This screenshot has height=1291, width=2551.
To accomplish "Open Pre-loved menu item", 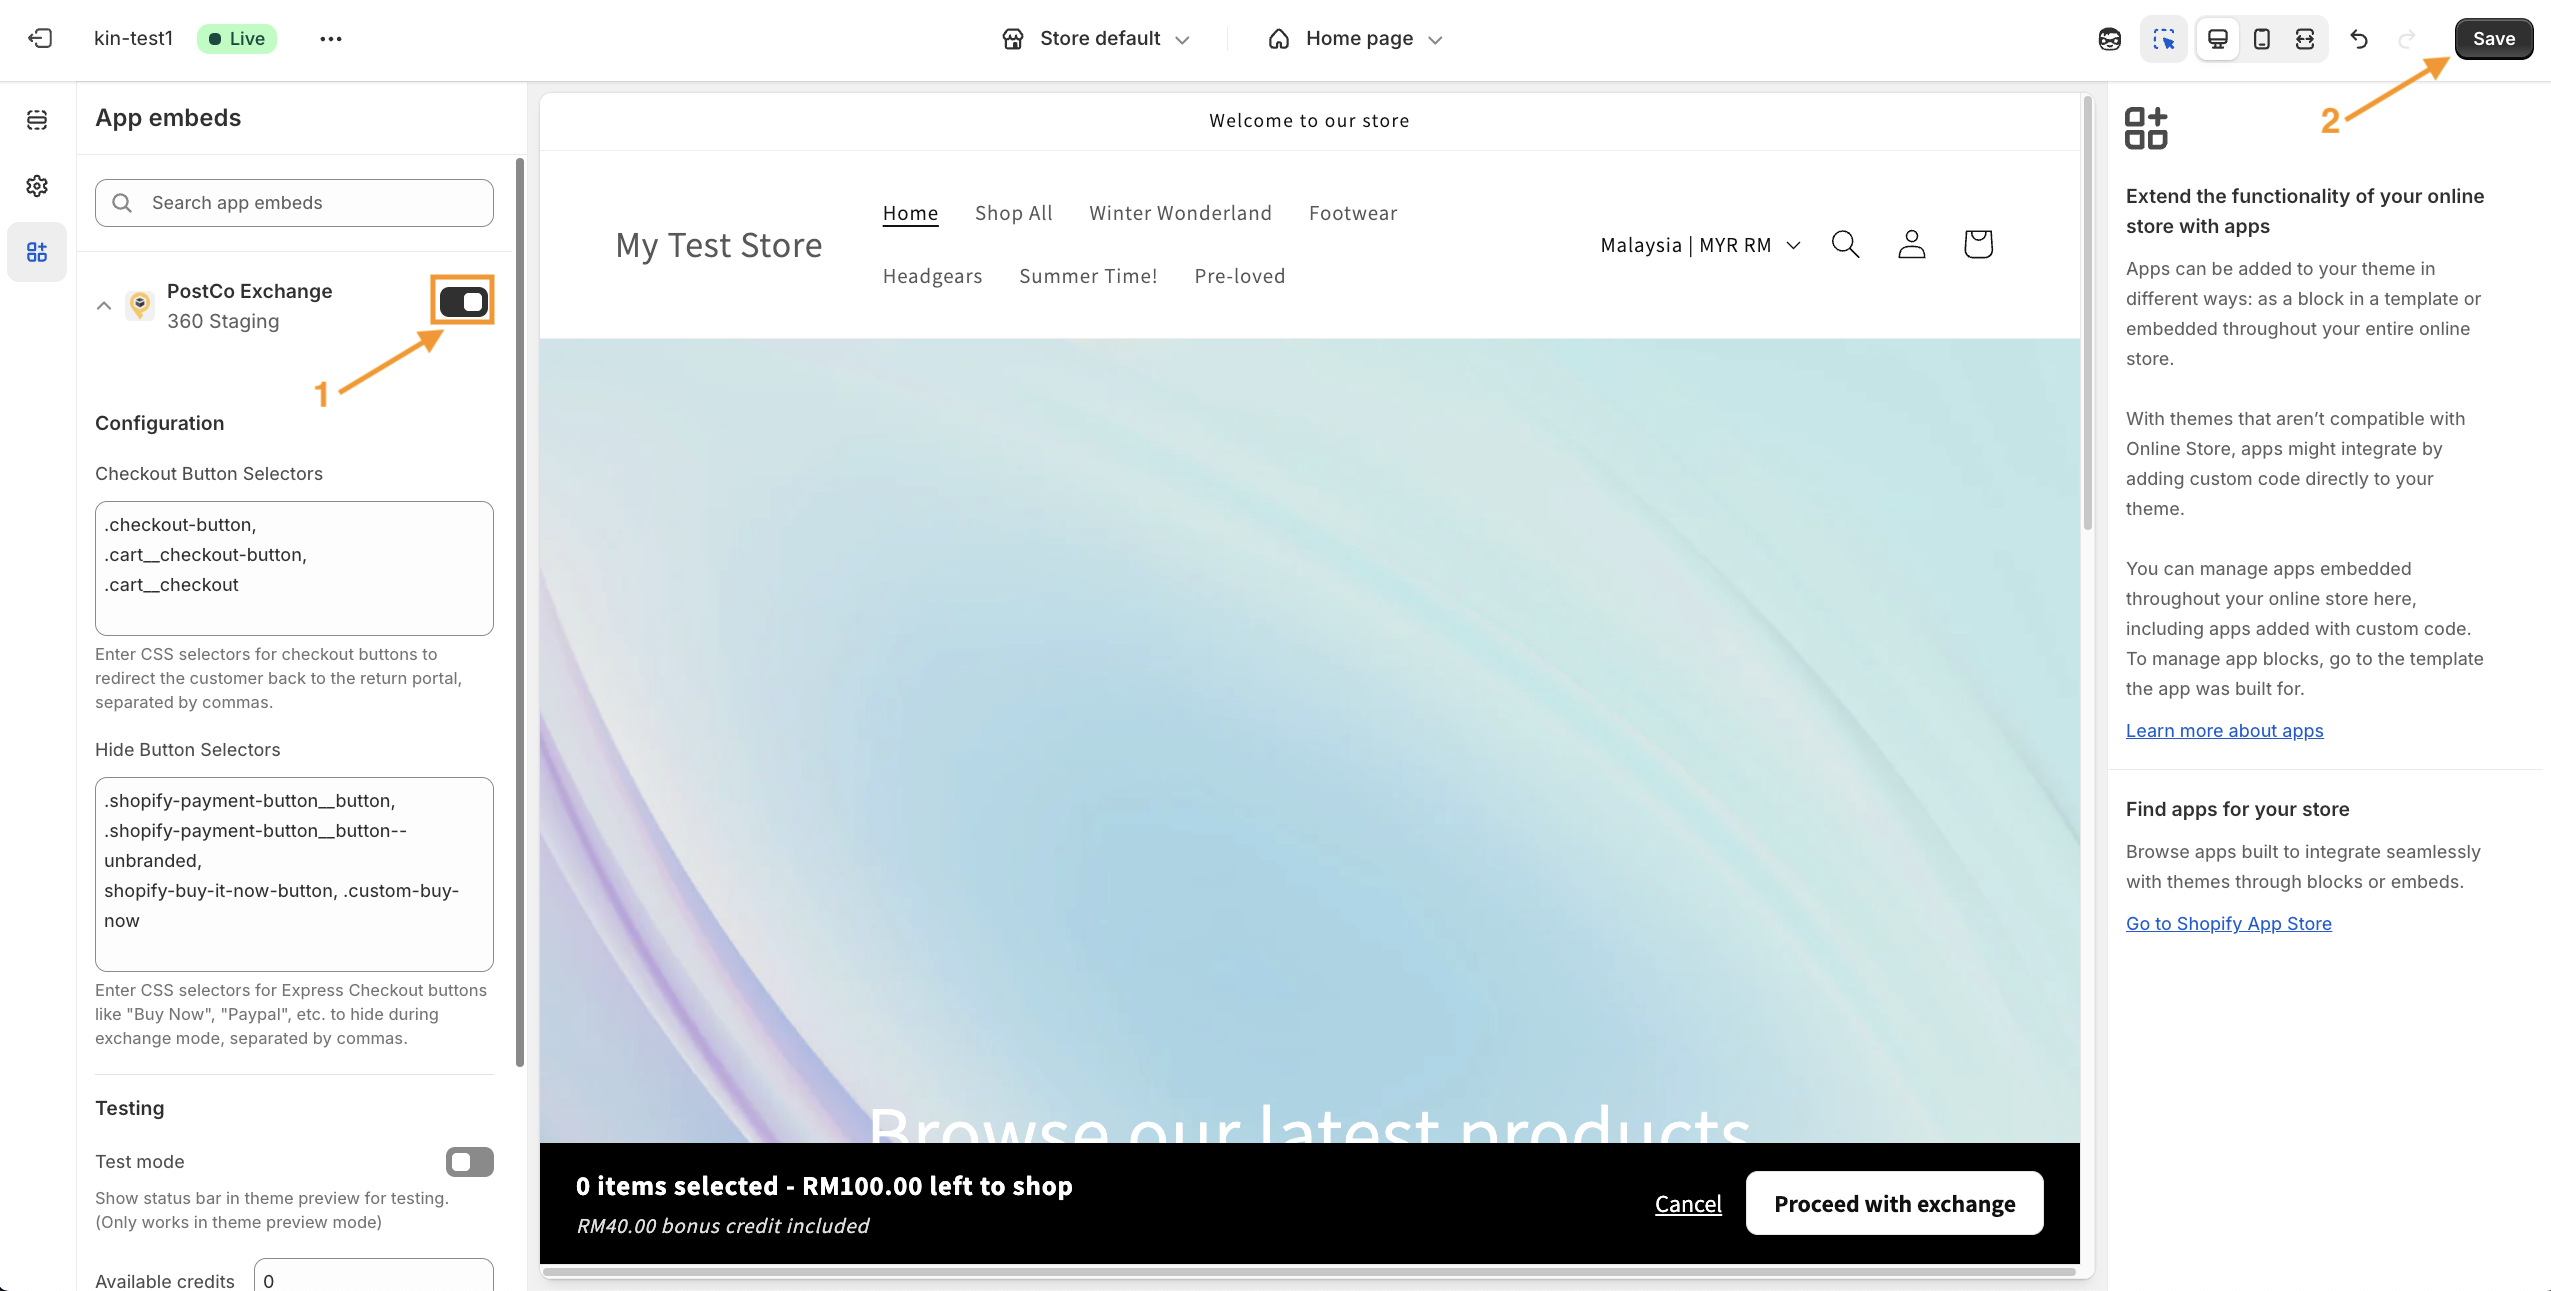I will tap(1239, 276).
